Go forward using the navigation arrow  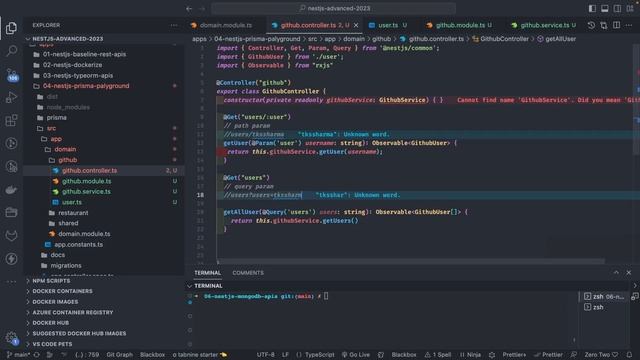(x=202, y=9)
